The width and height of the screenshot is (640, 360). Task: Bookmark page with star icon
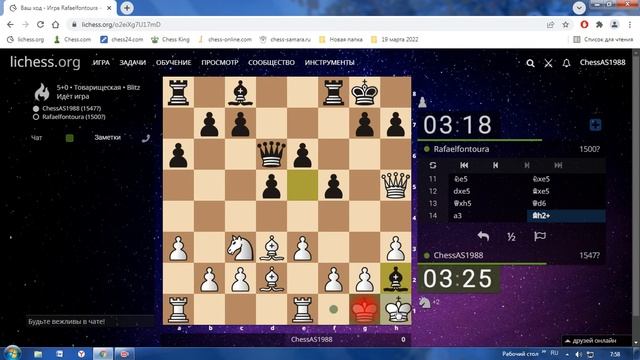566,24
